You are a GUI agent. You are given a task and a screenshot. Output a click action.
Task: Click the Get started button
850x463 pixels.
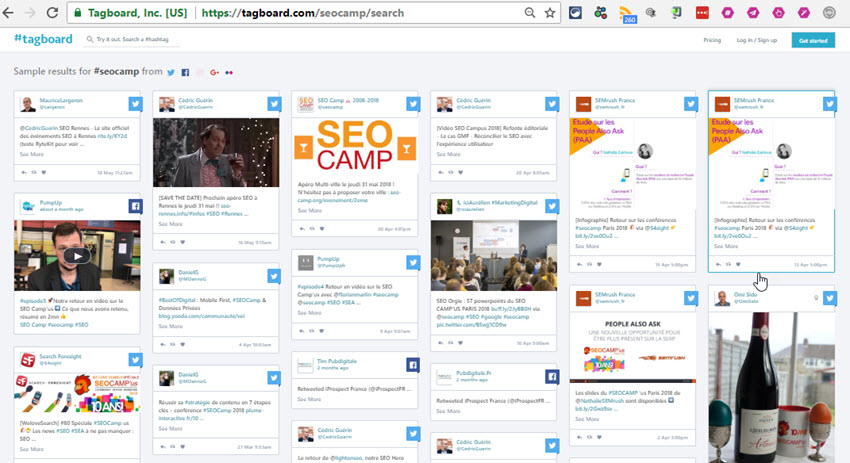click(x=813, y=40)
